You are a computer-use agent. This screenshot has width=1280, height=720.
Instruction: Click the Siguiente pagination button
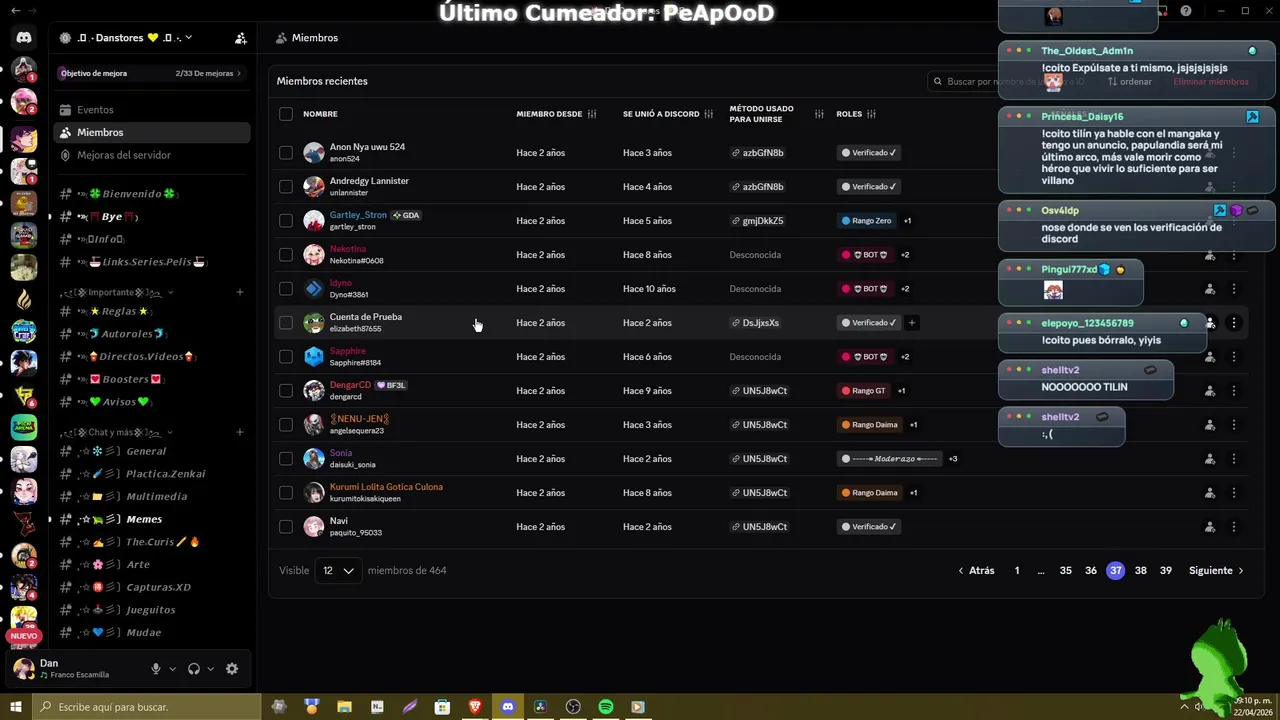coord(1216,571)
